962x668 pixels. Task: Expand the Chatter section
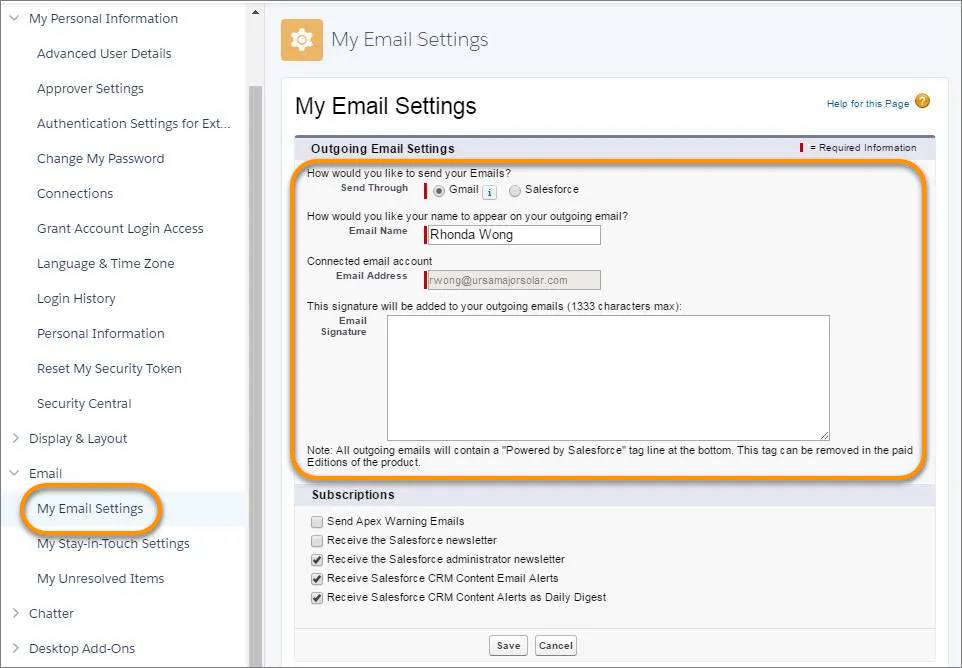point(15,613)
